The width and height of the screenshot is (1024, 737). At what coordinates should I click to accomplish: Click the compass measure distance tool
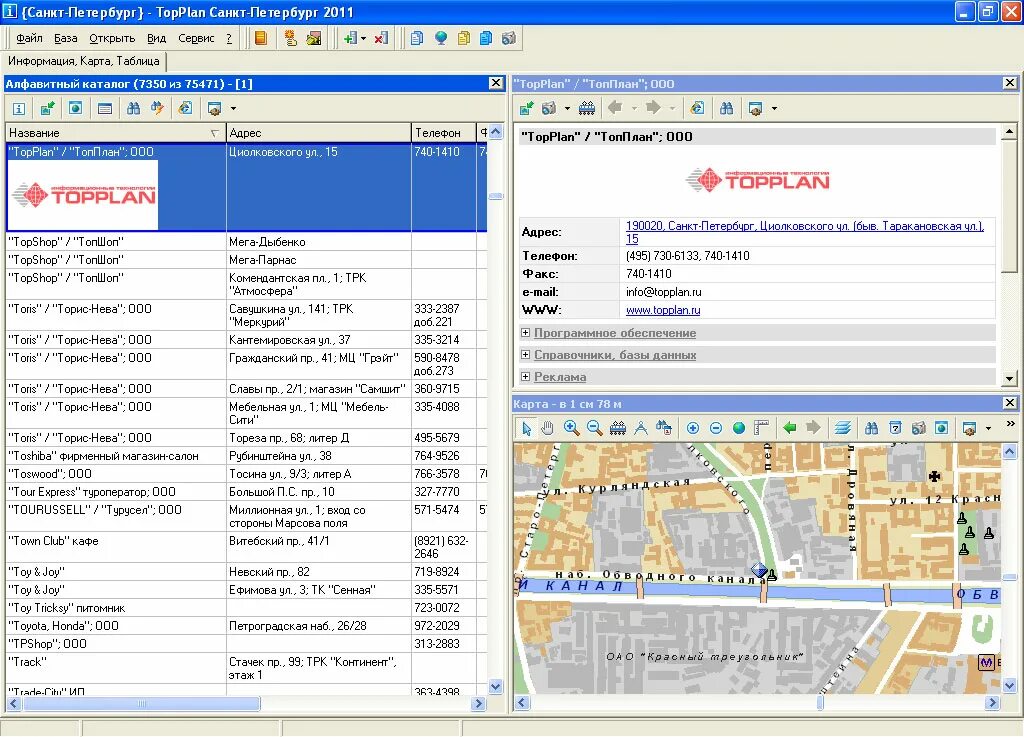[641, 428]
